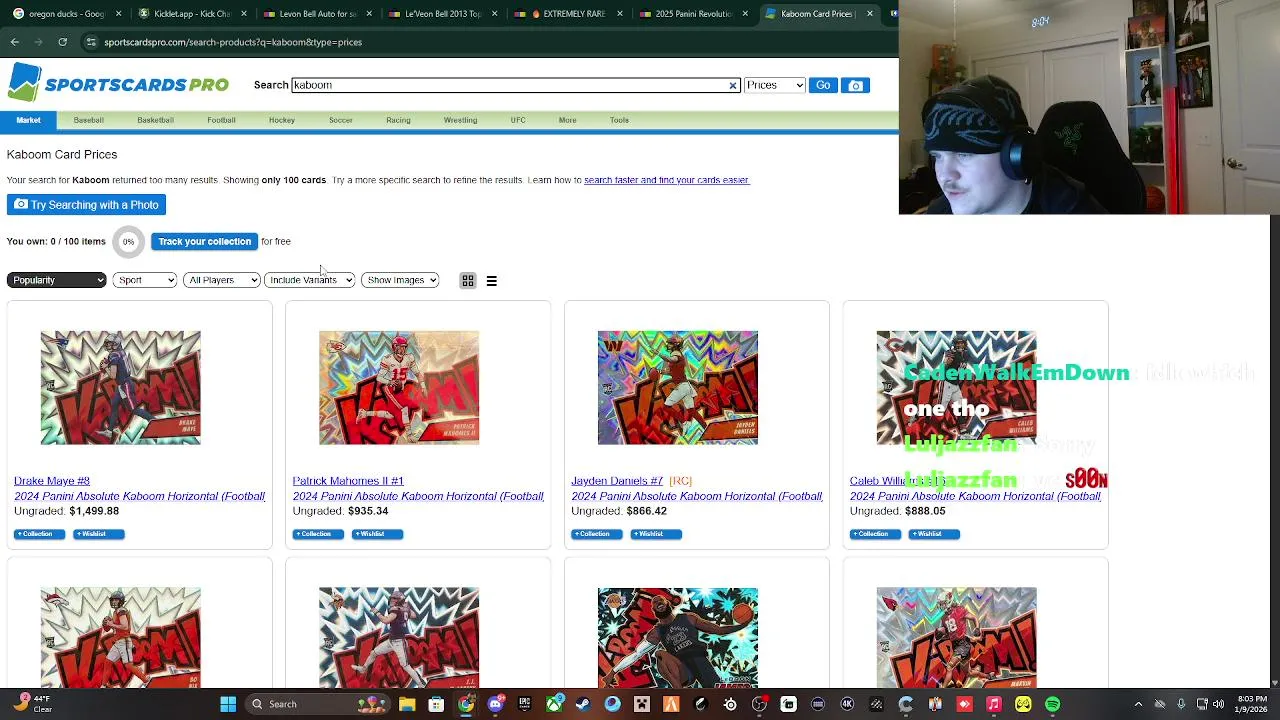The image size is (1280, 720).
Task: Switch to grid view layout
Action: click(x=468, y=281)
